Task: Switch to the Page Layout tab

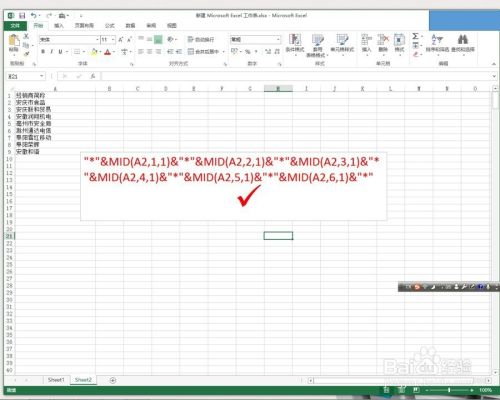Action: tap(84, 26)
